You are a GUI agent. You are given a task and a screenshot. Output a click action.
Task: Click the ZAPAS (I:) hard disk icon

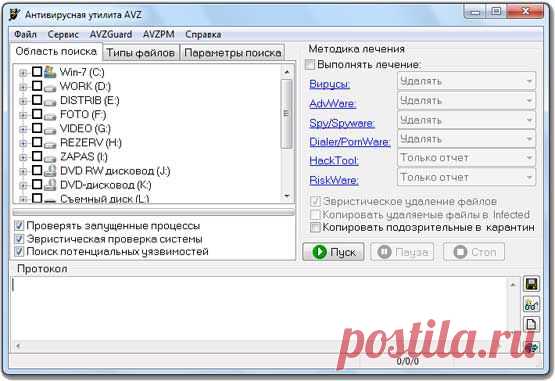[50, 158]
